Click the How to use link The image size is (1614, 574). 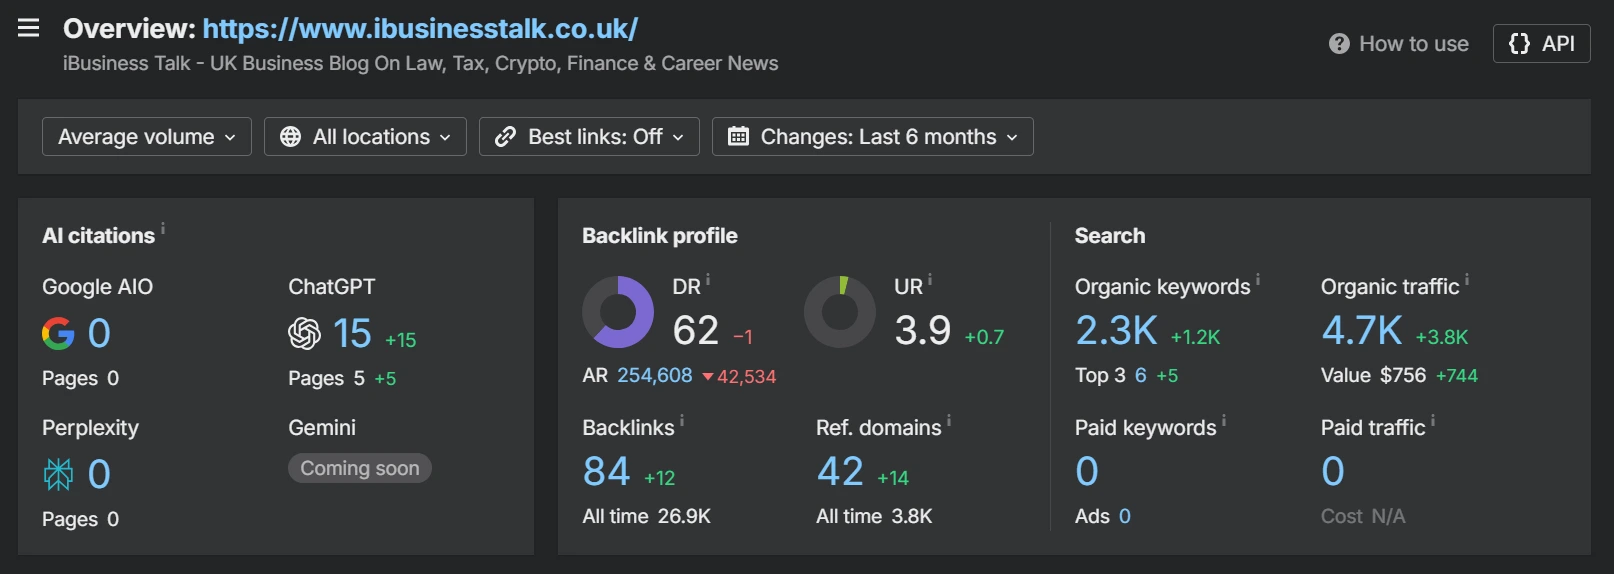(1399, 44)
